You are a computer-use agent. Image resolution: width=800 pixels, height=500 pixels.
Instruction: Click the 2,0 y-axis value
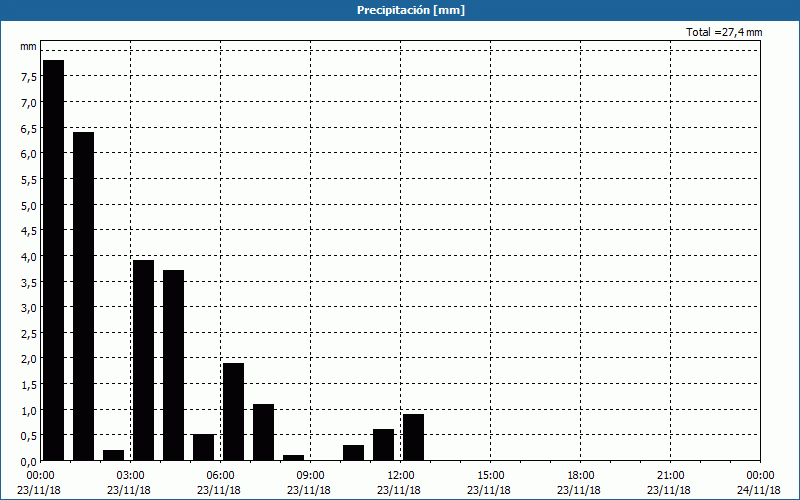click(29, 359)
